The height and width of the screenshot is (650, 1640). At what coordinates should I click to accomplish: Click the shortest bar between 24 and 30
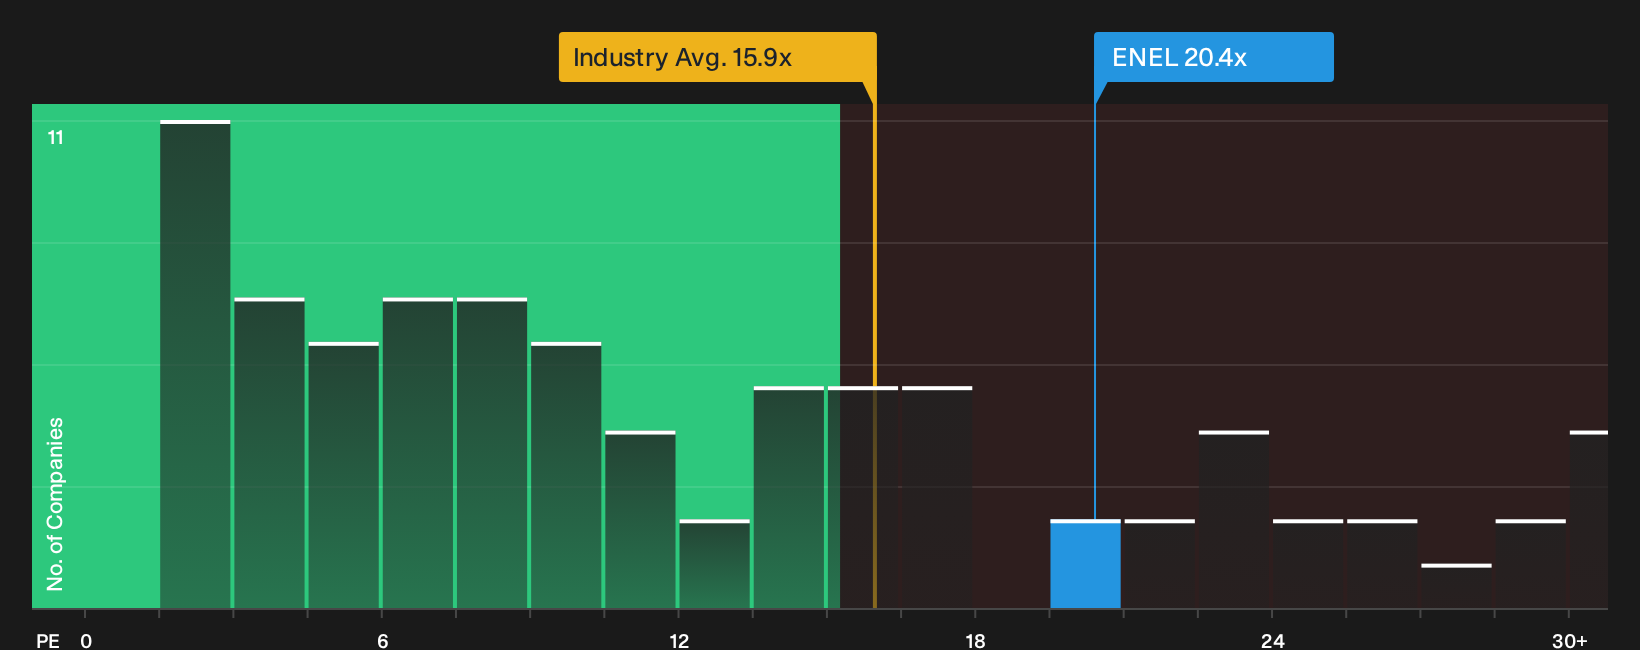pyautogui.click(x=1456, y=586)
